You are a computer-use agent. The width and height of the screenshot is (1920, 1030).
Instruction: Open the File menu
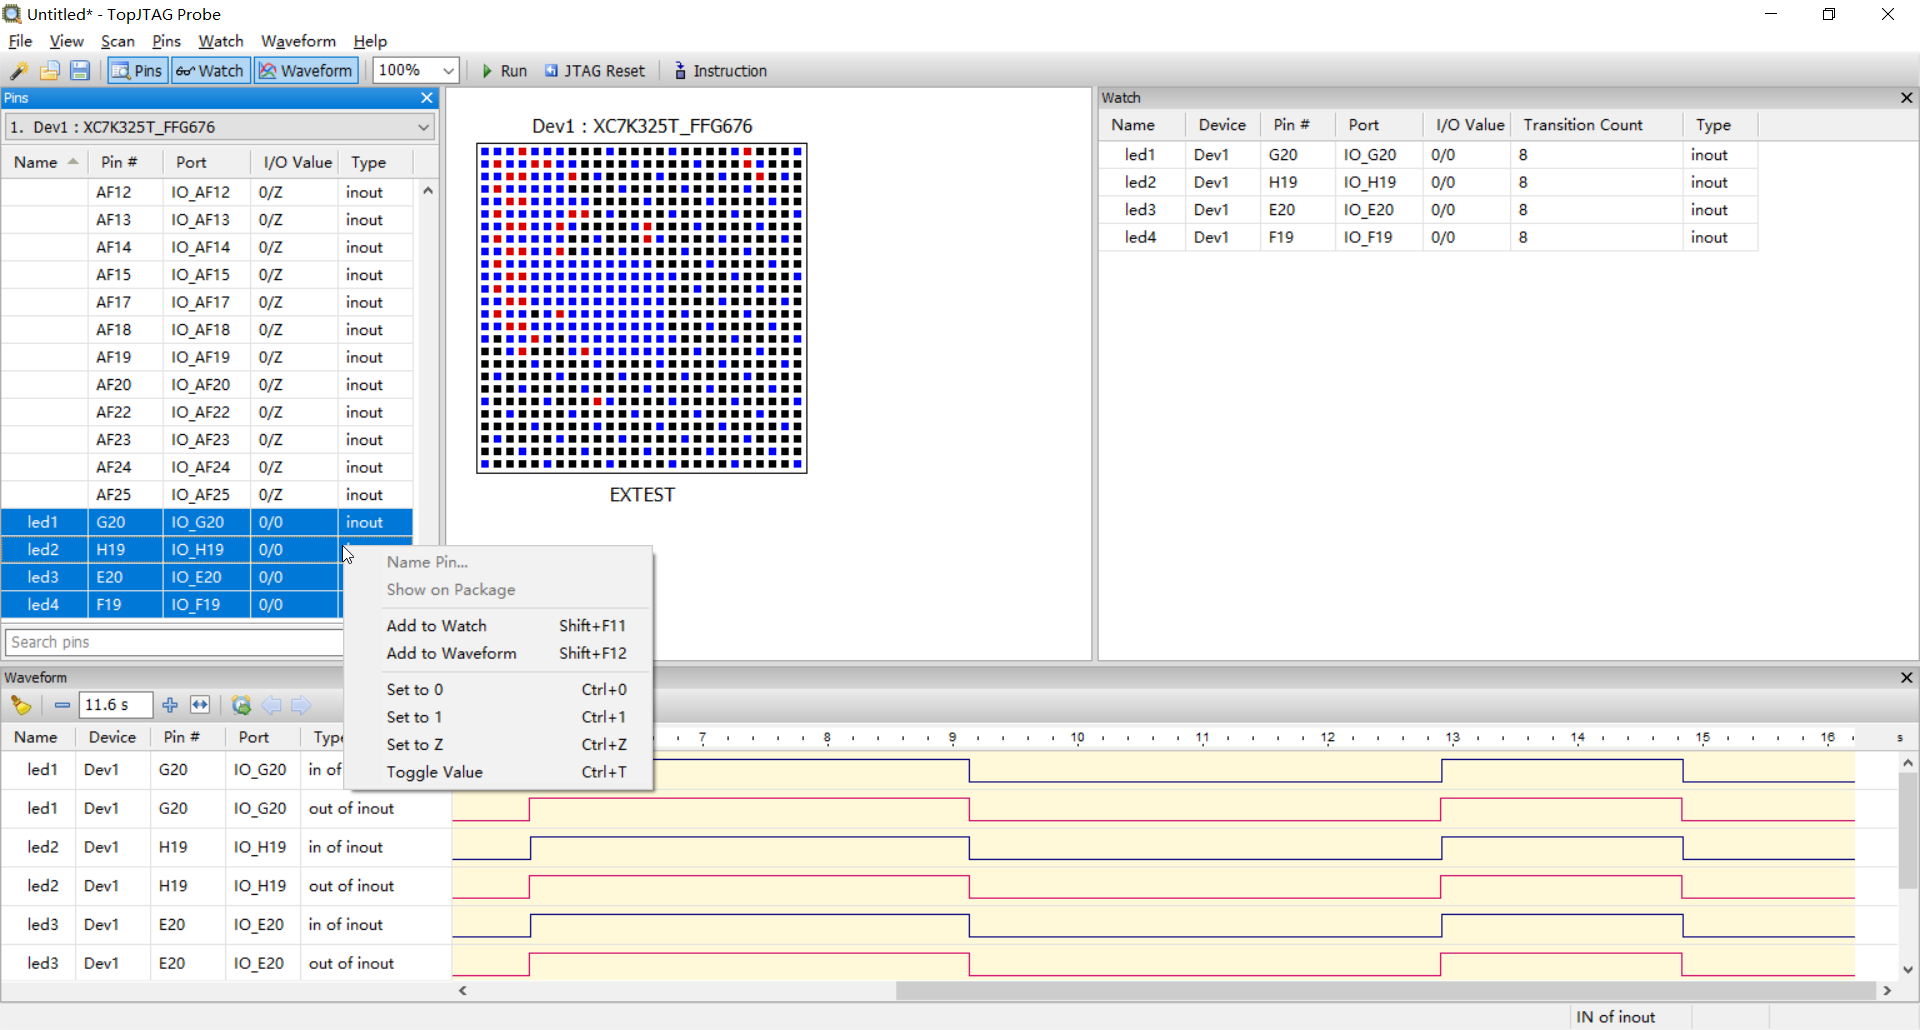20,41
